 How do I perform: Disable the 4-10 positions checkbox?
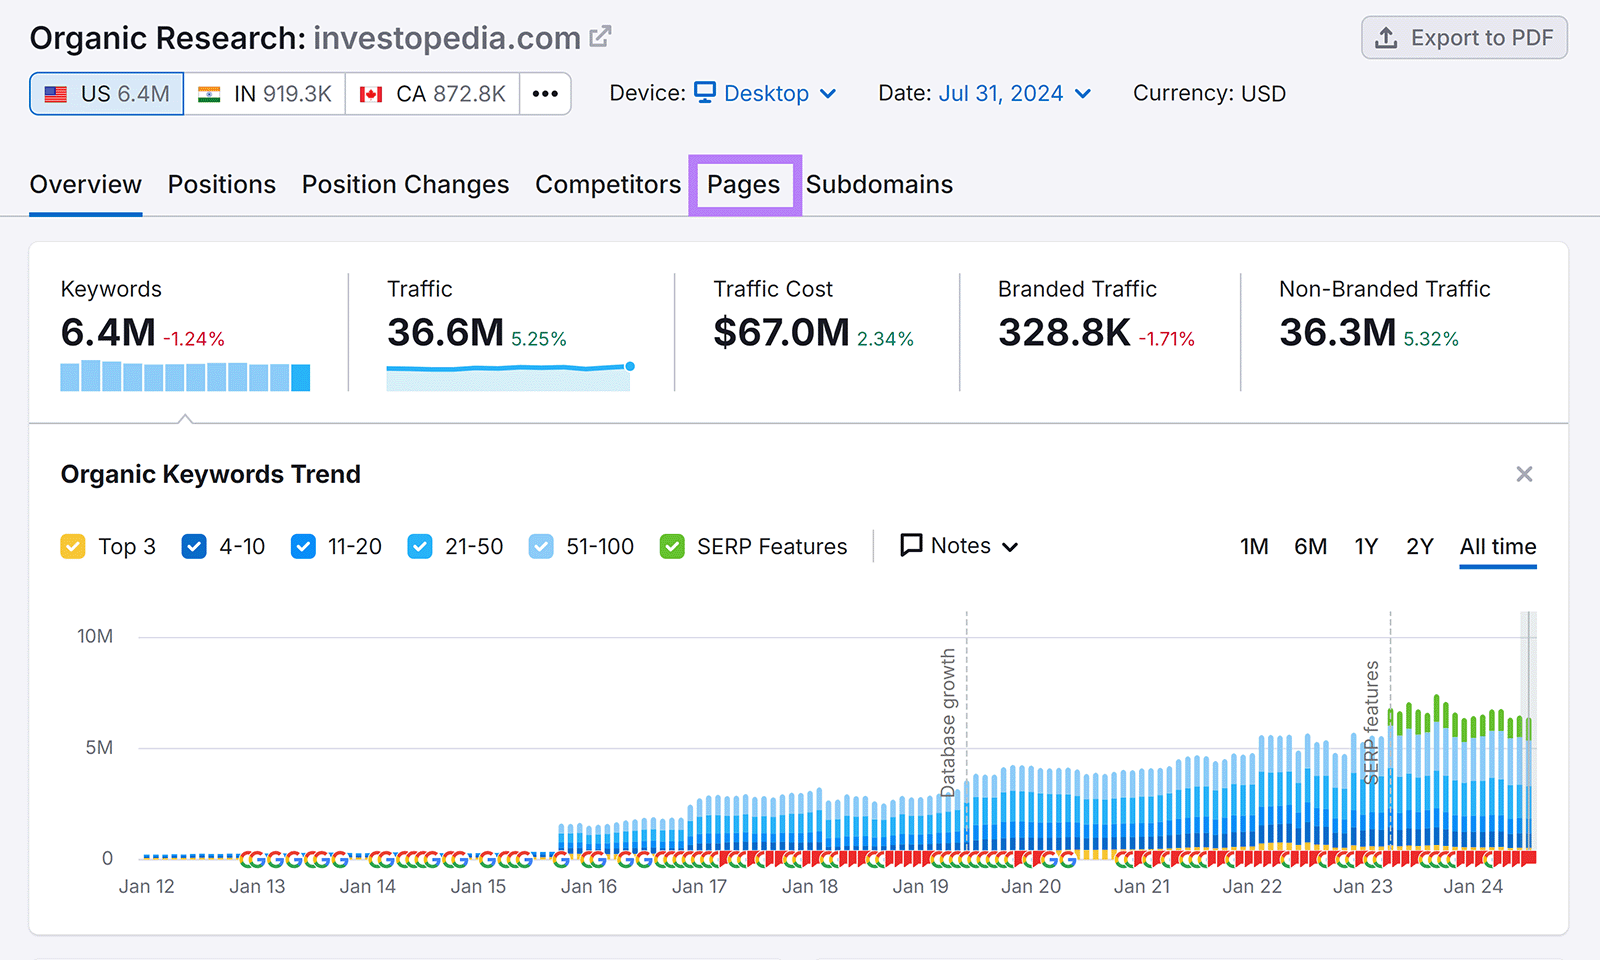click(193, 546)
